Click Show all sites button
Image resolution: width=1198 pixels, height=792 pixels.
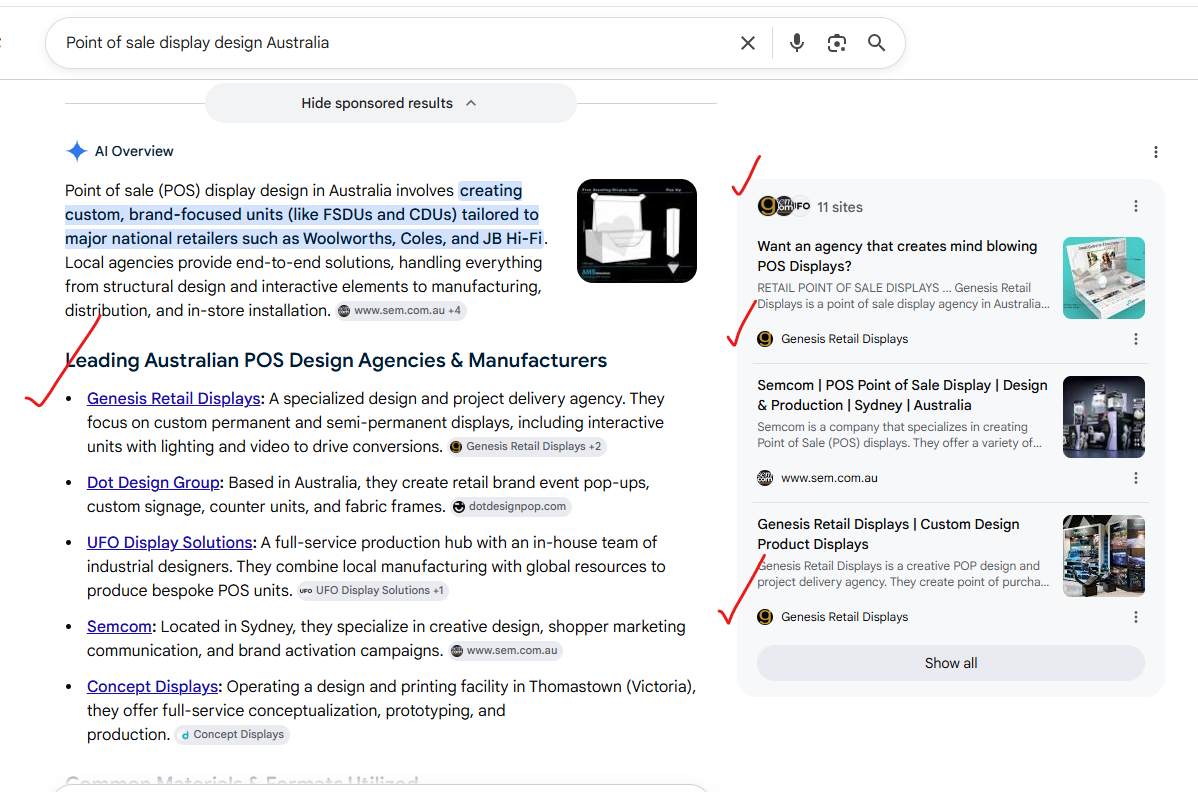point(950,663)
